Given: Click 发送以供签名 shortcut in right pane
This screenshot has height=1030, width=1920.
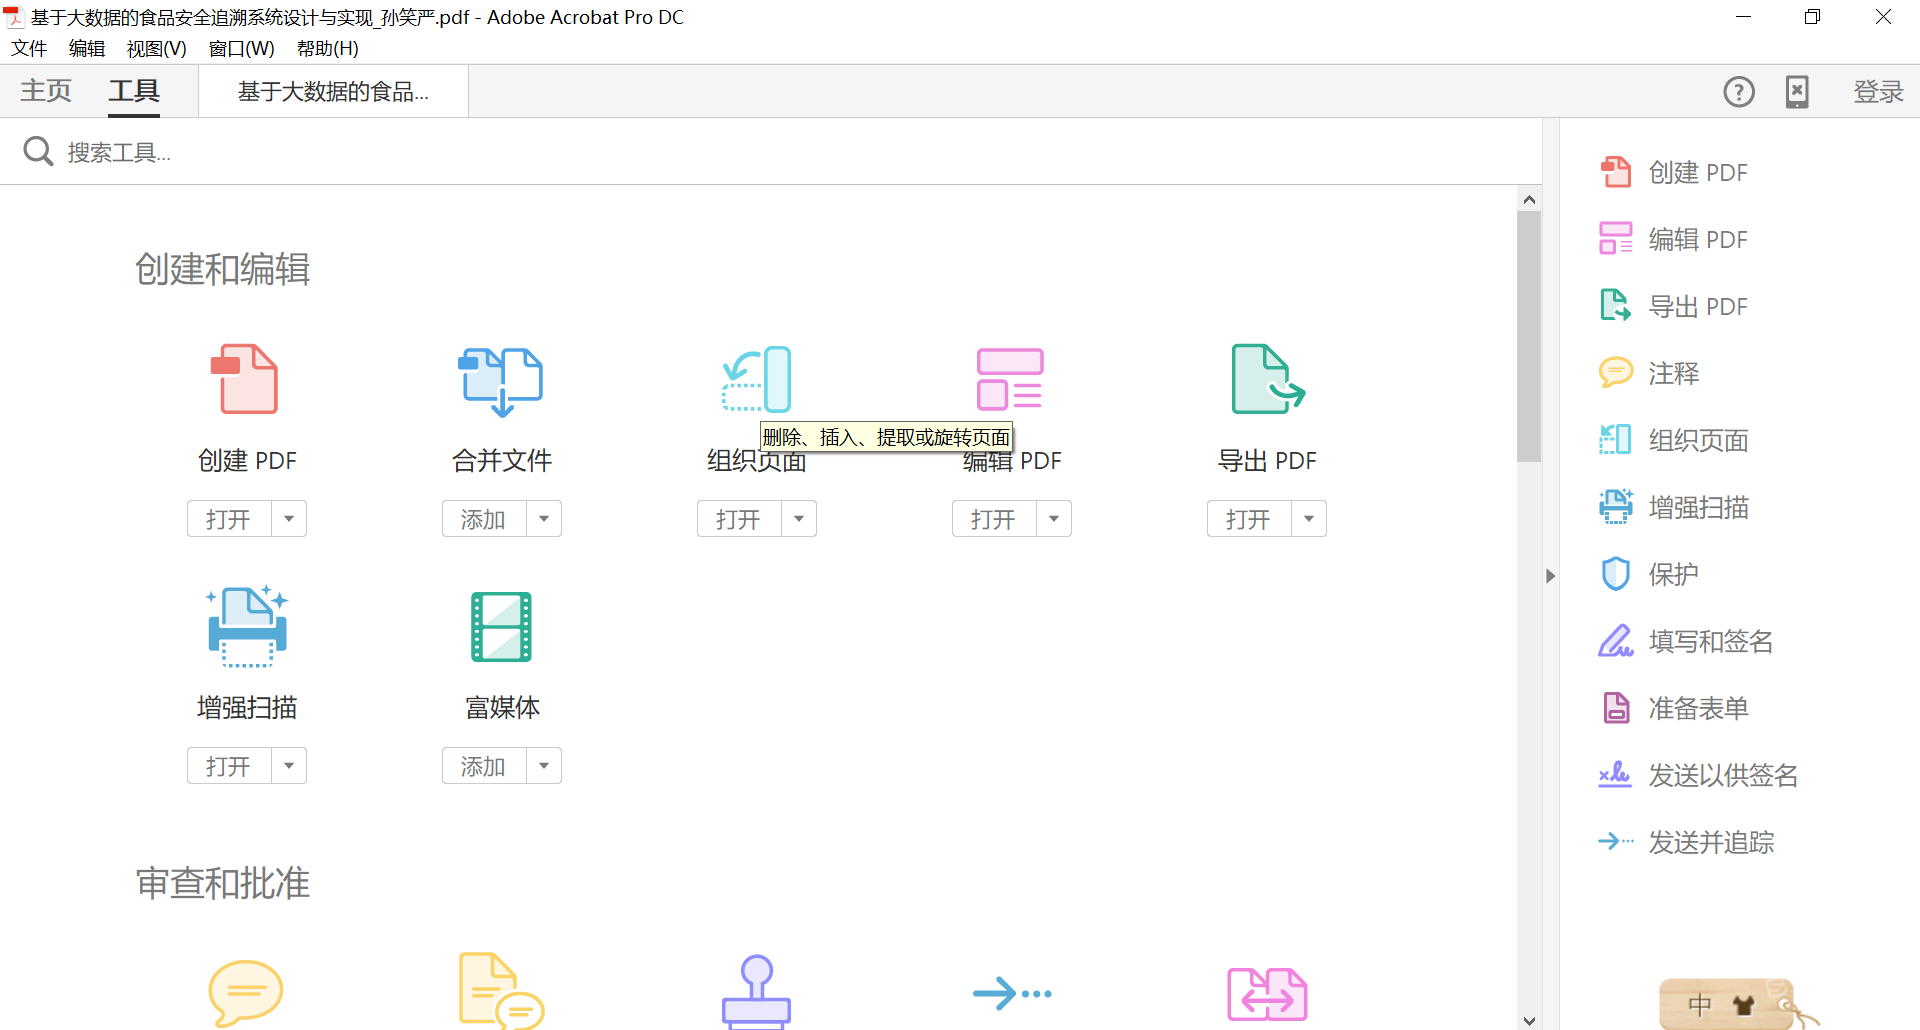Looking at the screenshot, I should [1698, 775].
